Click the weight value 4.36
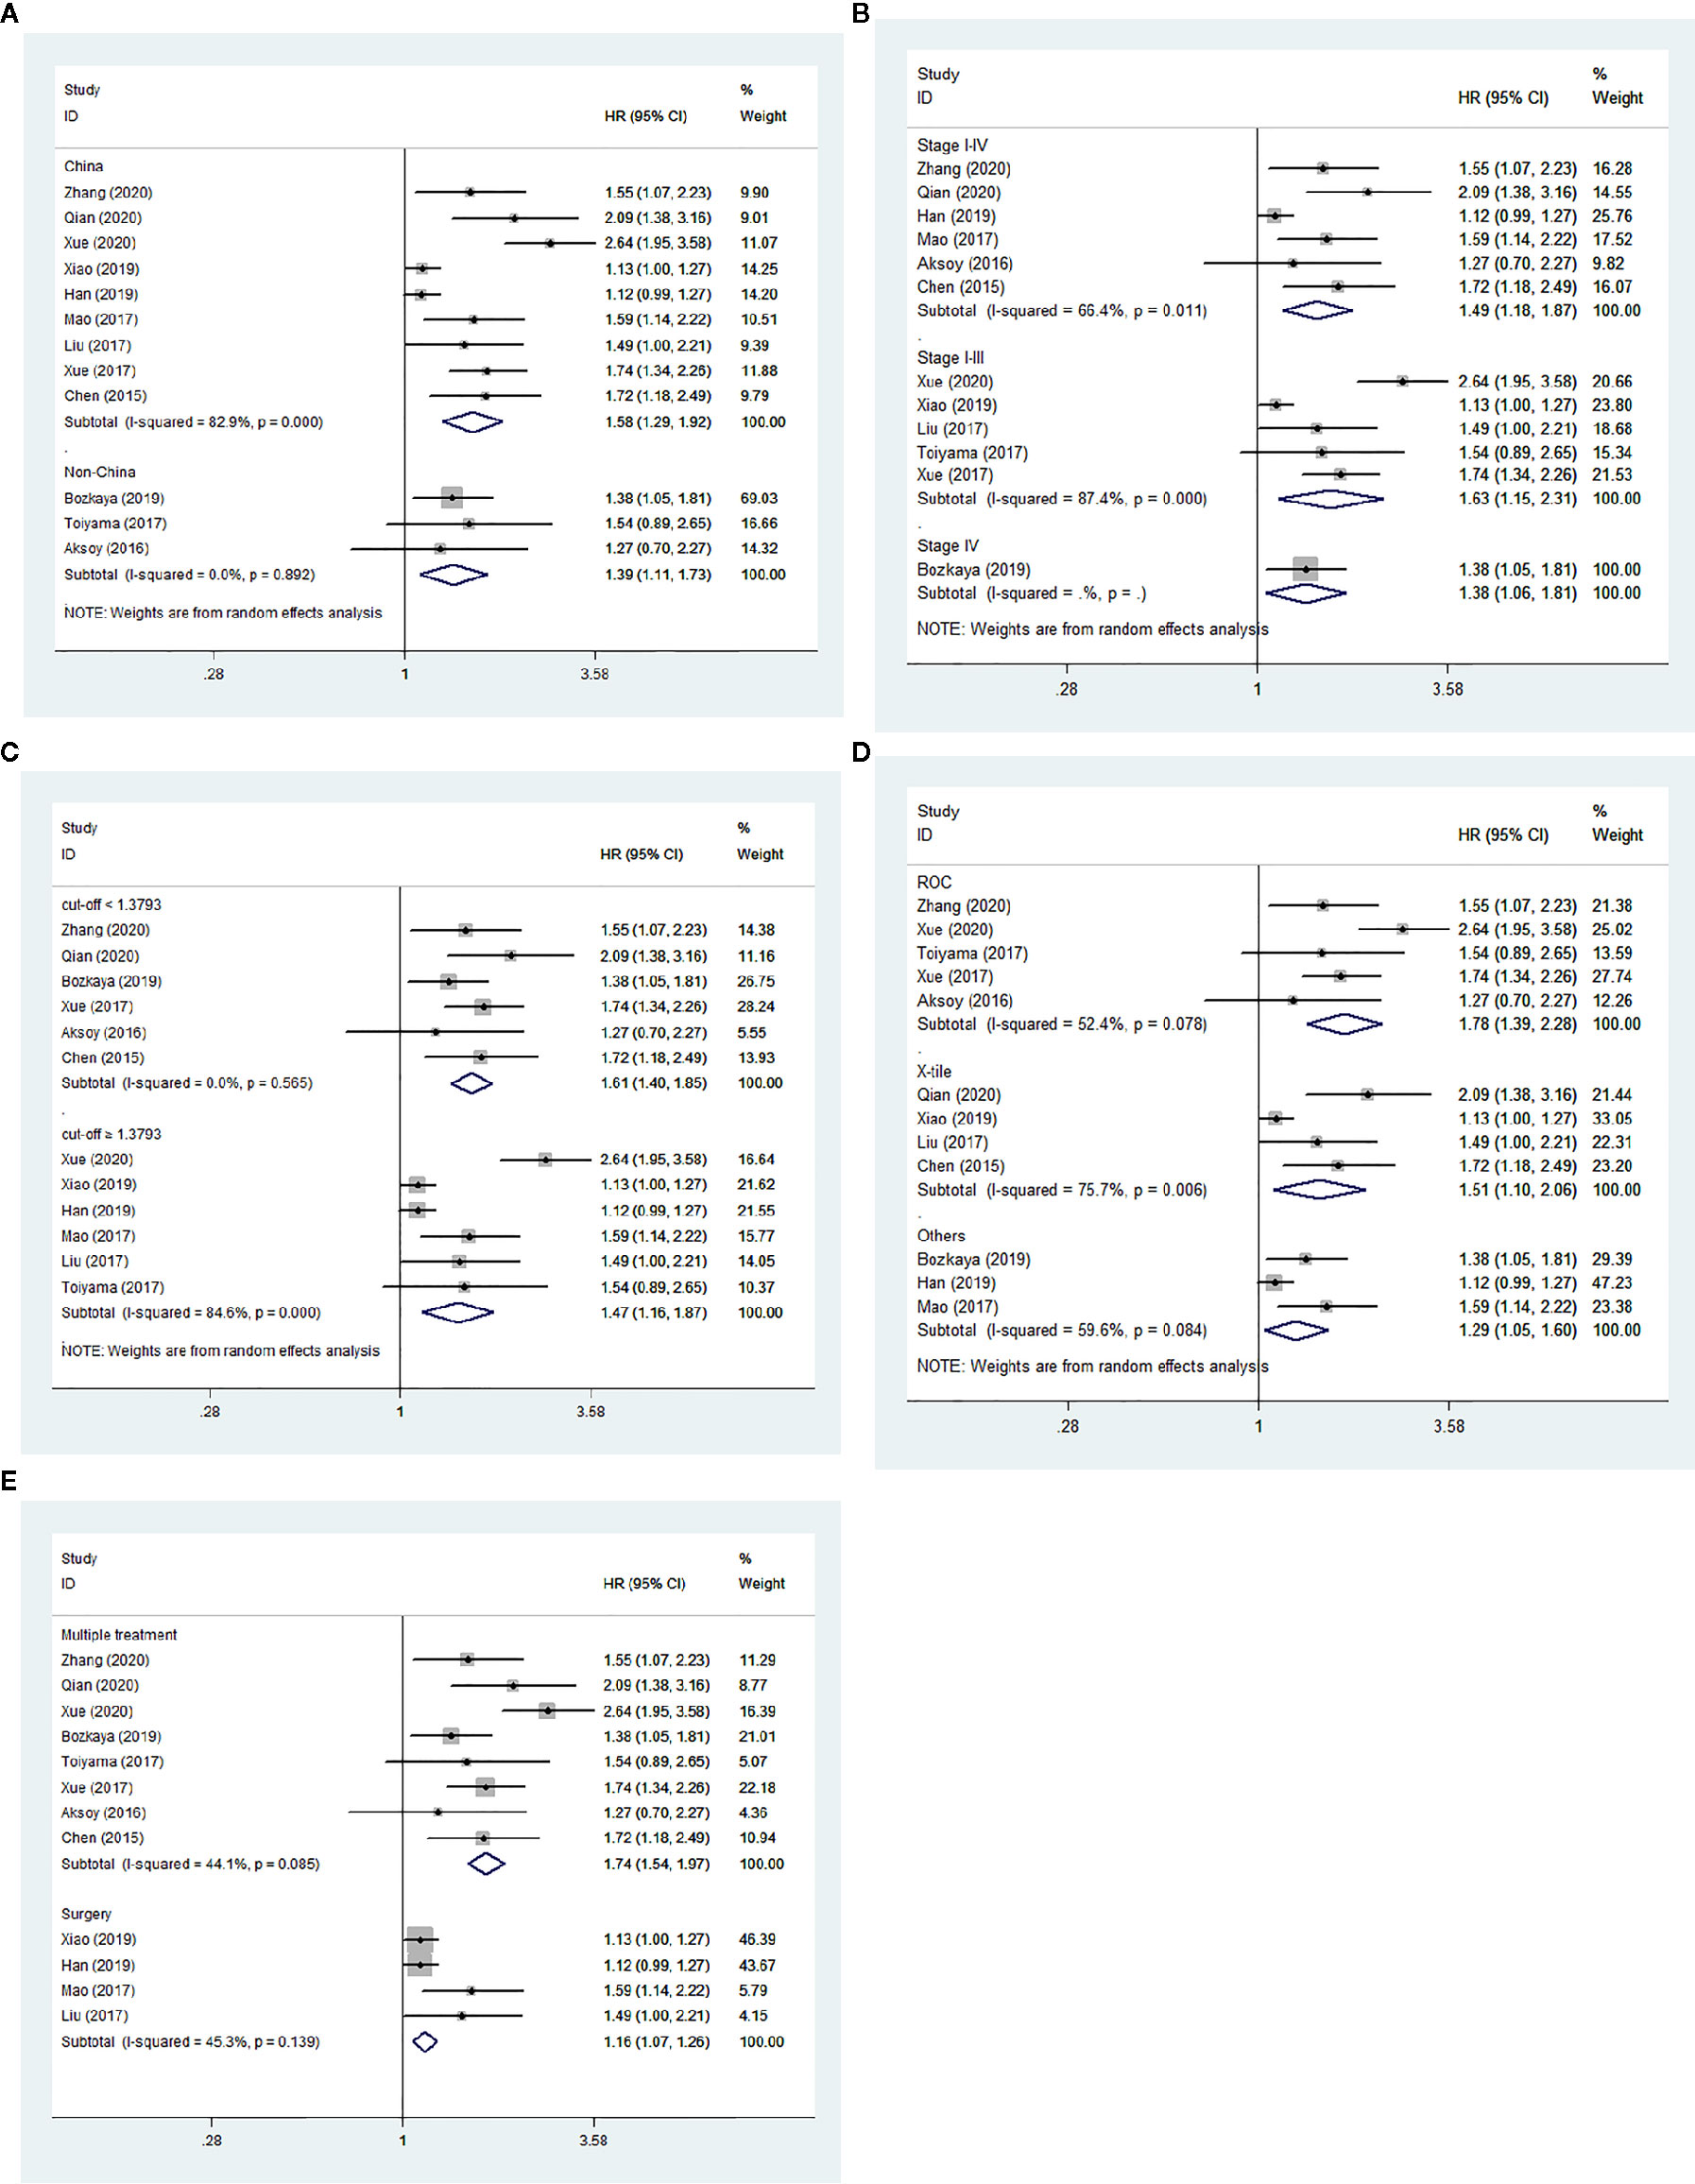Screen dimensions: 1695x2184 point(754,1813)
